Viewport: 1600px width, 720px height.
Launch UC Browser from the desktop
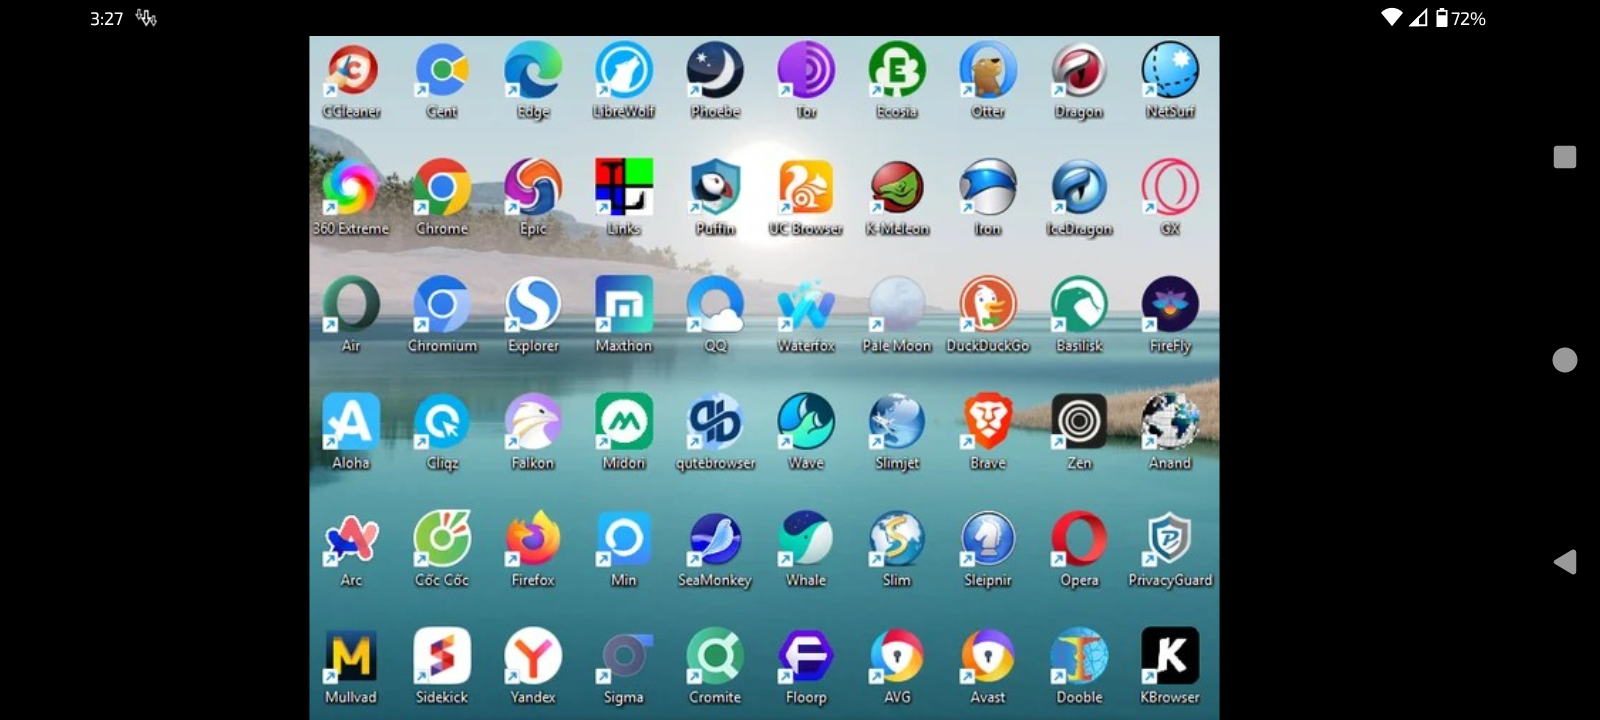(x=806, y=187)
